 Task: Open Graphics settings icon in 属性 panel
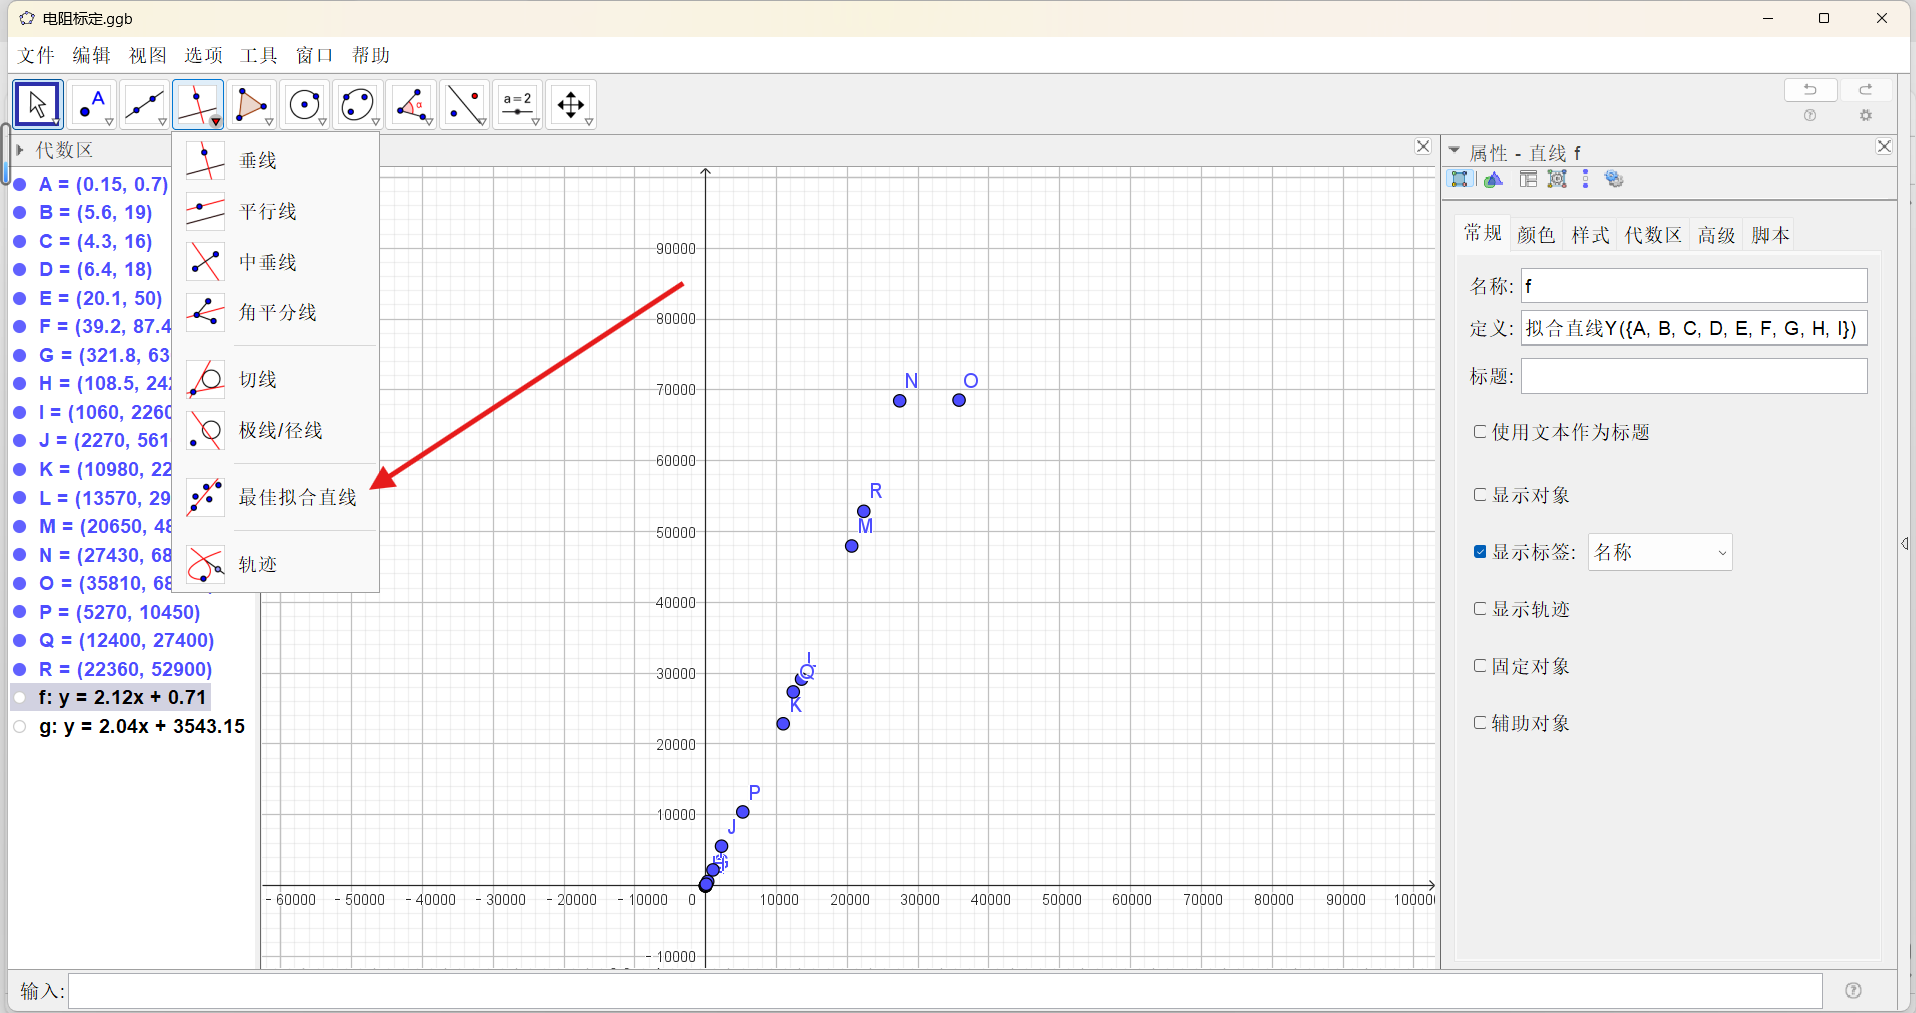1493,179
